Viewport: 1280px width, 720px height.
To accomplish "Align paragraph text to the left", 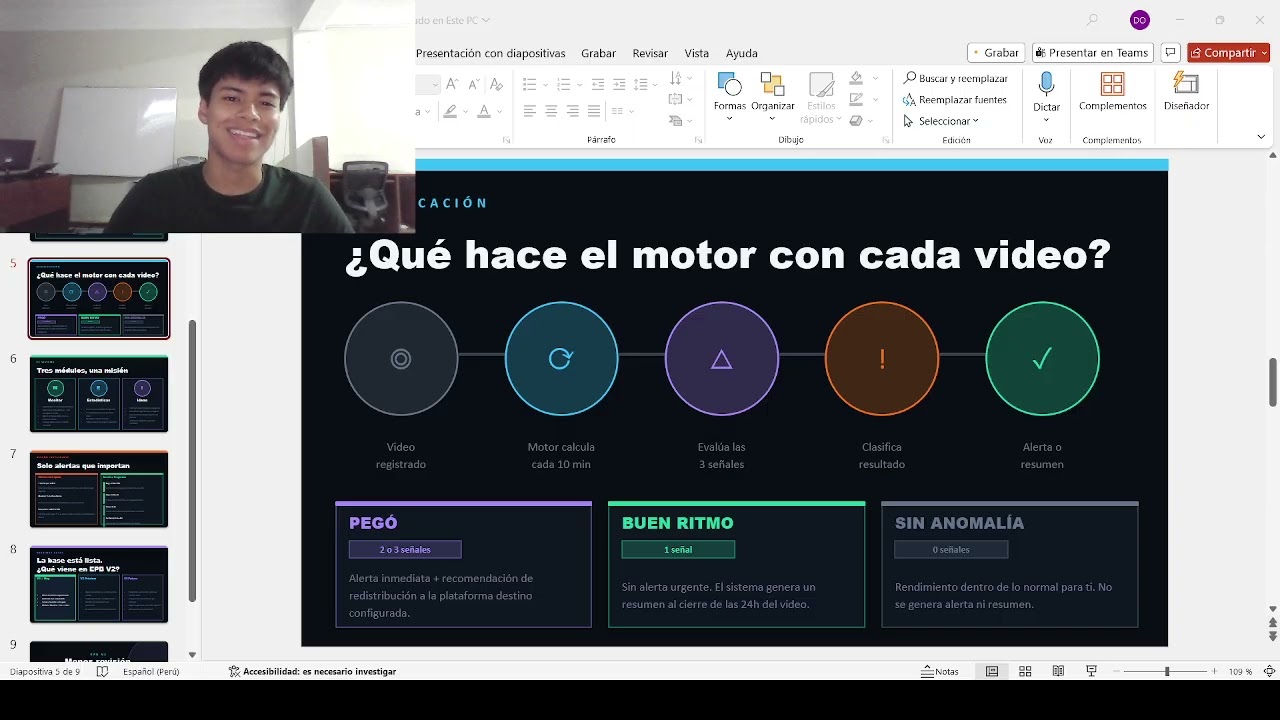I will (530, 111).
